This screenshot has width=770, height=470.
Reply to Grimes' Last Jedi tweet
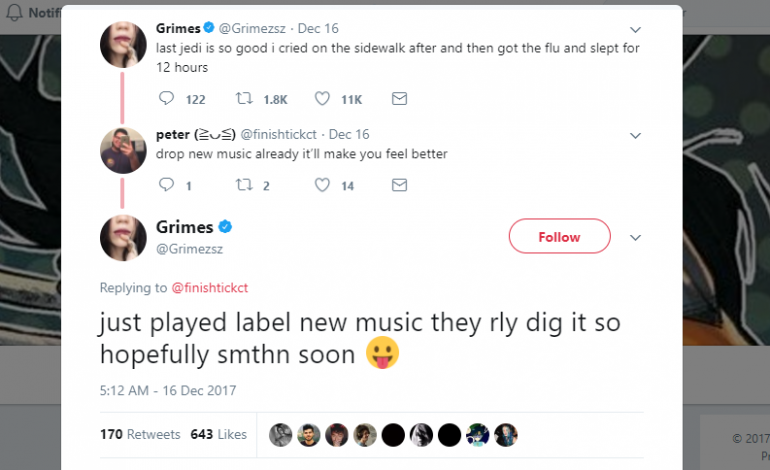pos(166,98)
